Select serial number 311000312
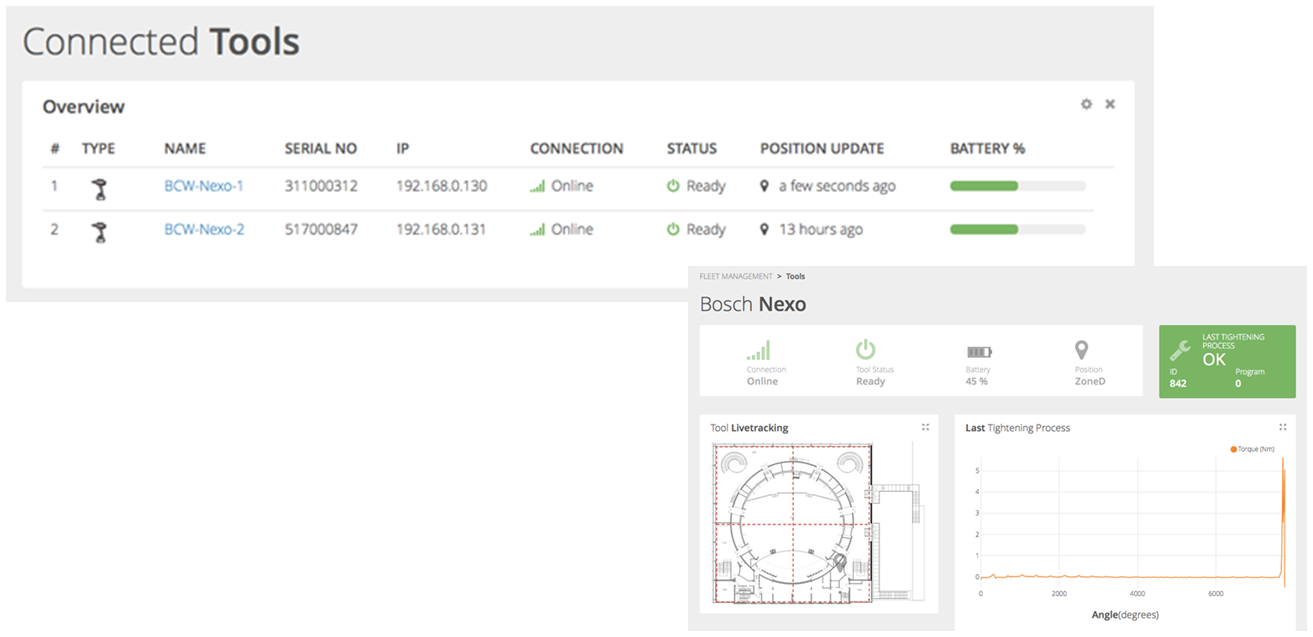The width and height of the screenshot is (1313, 637). pos(321,186)
